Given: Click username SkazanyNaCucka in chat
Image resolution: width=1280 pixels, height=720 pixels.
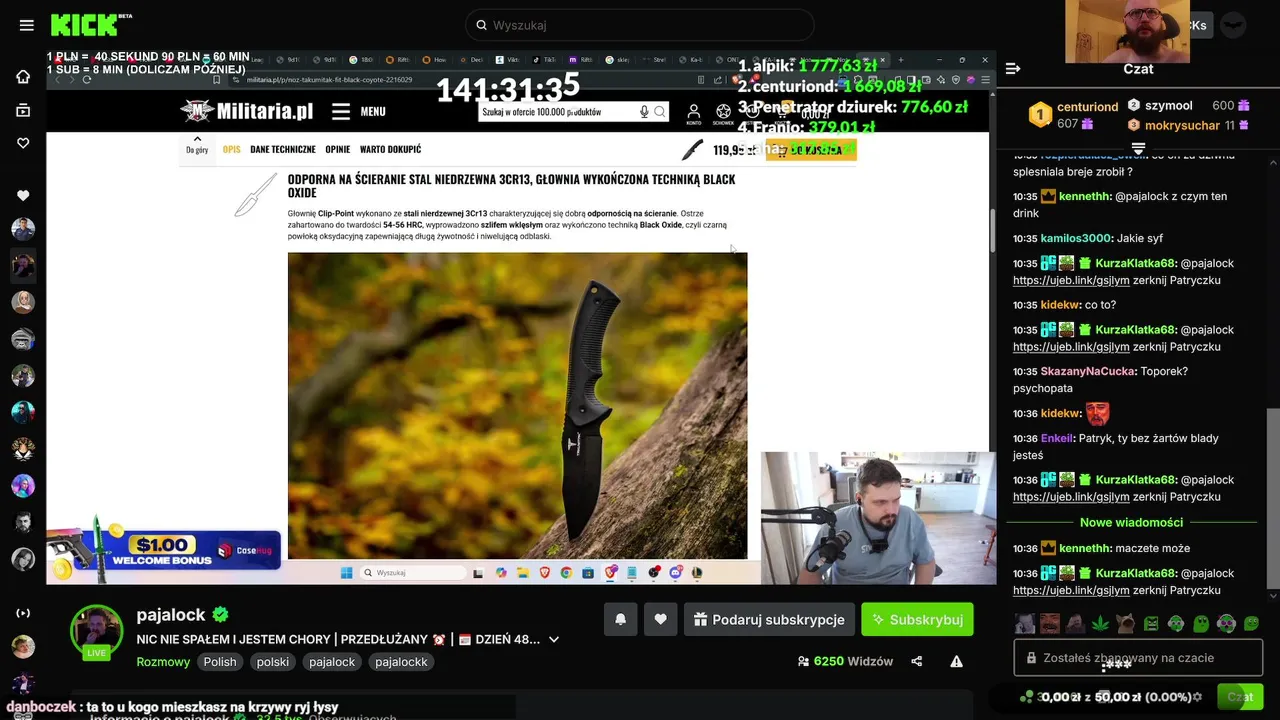Looking at the screenshot, I should tap(1088, 371).
